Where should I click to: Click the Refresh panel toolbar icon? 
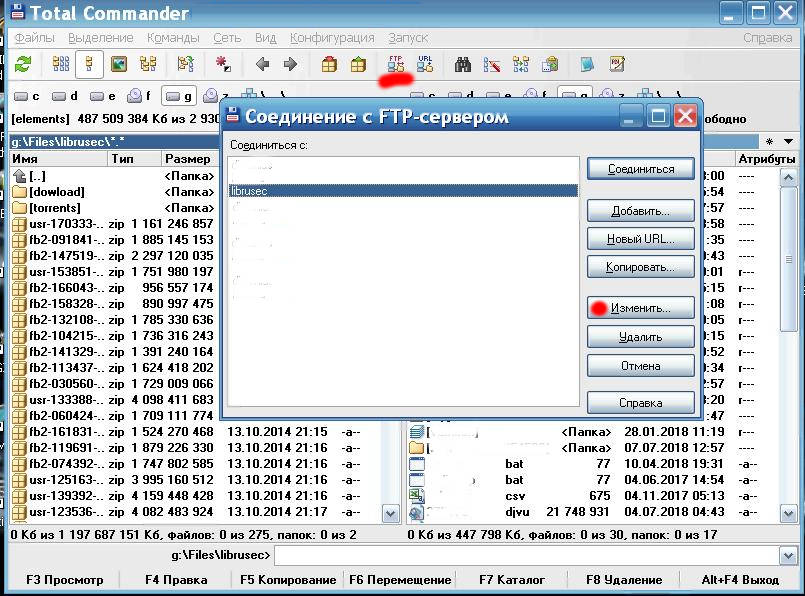click(x=22, y=65)
